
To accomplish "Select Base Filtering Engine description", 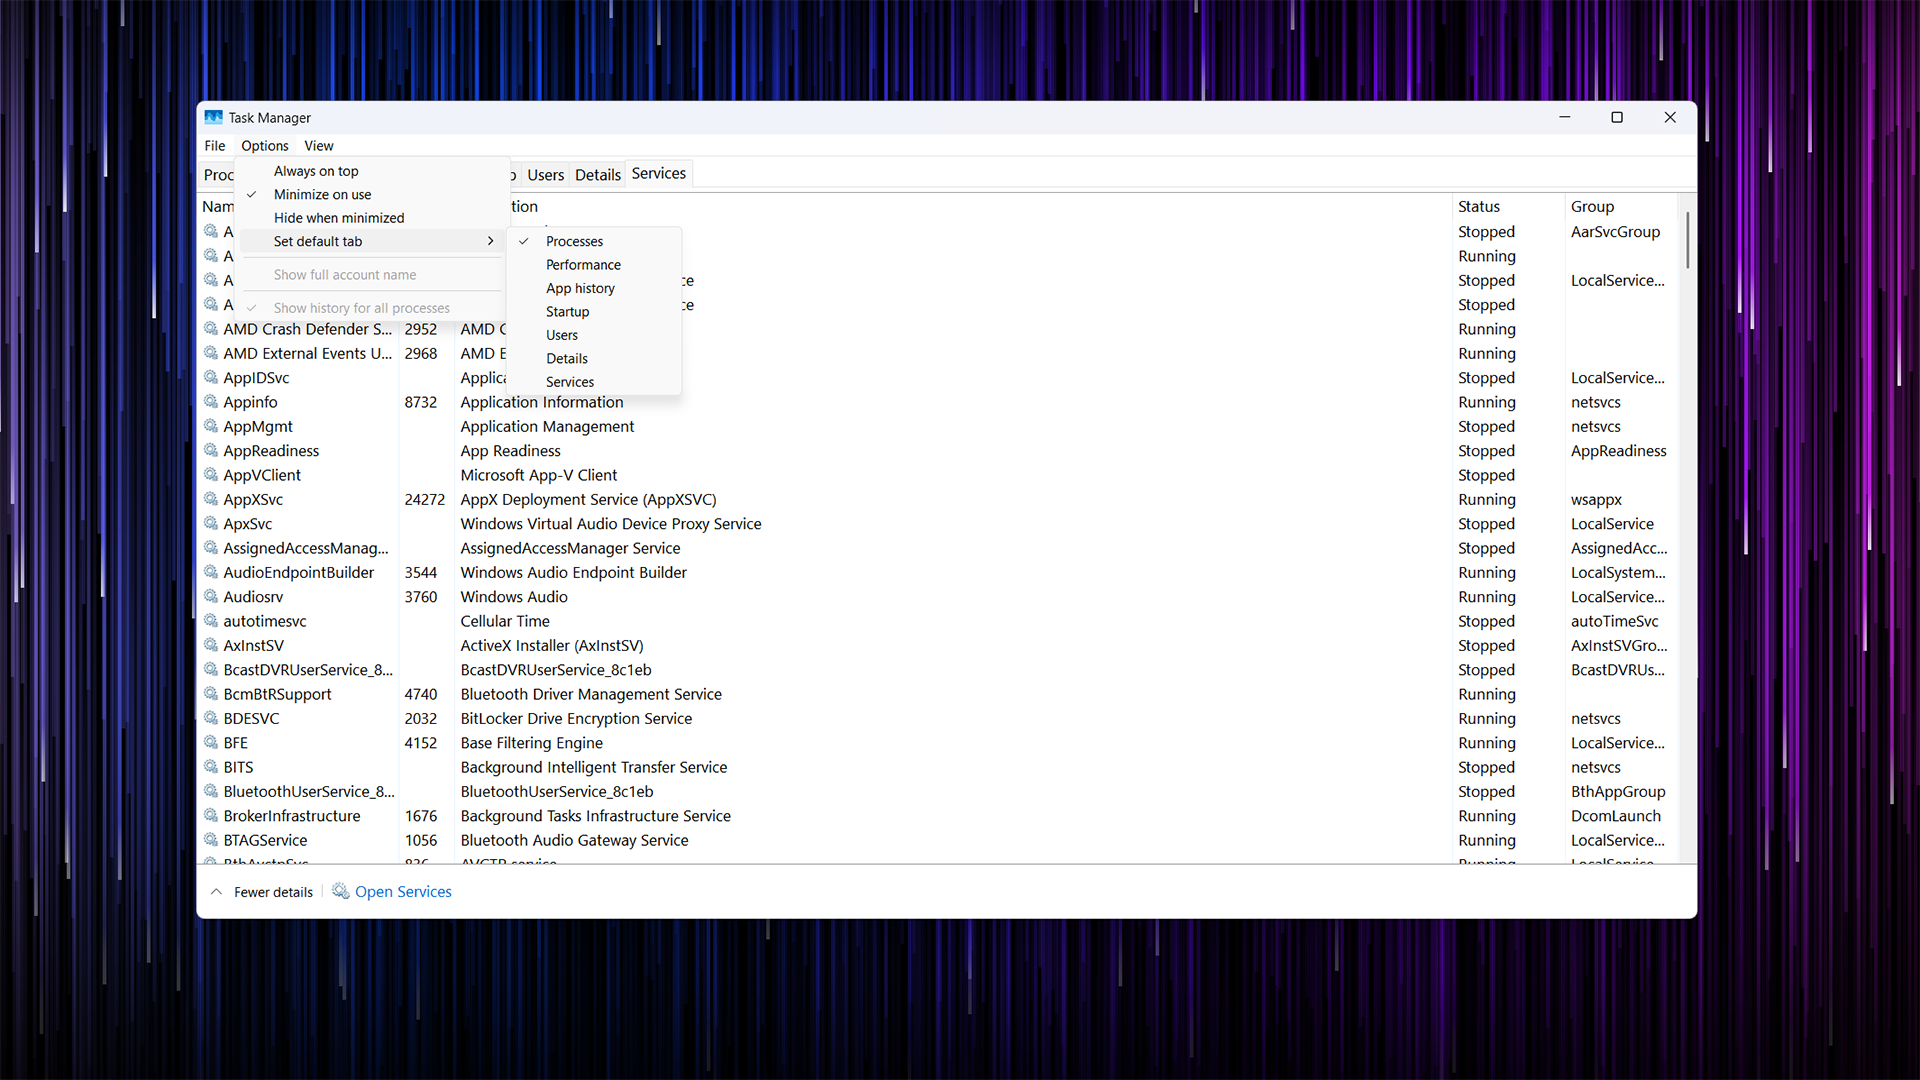I will pos(531,743).
